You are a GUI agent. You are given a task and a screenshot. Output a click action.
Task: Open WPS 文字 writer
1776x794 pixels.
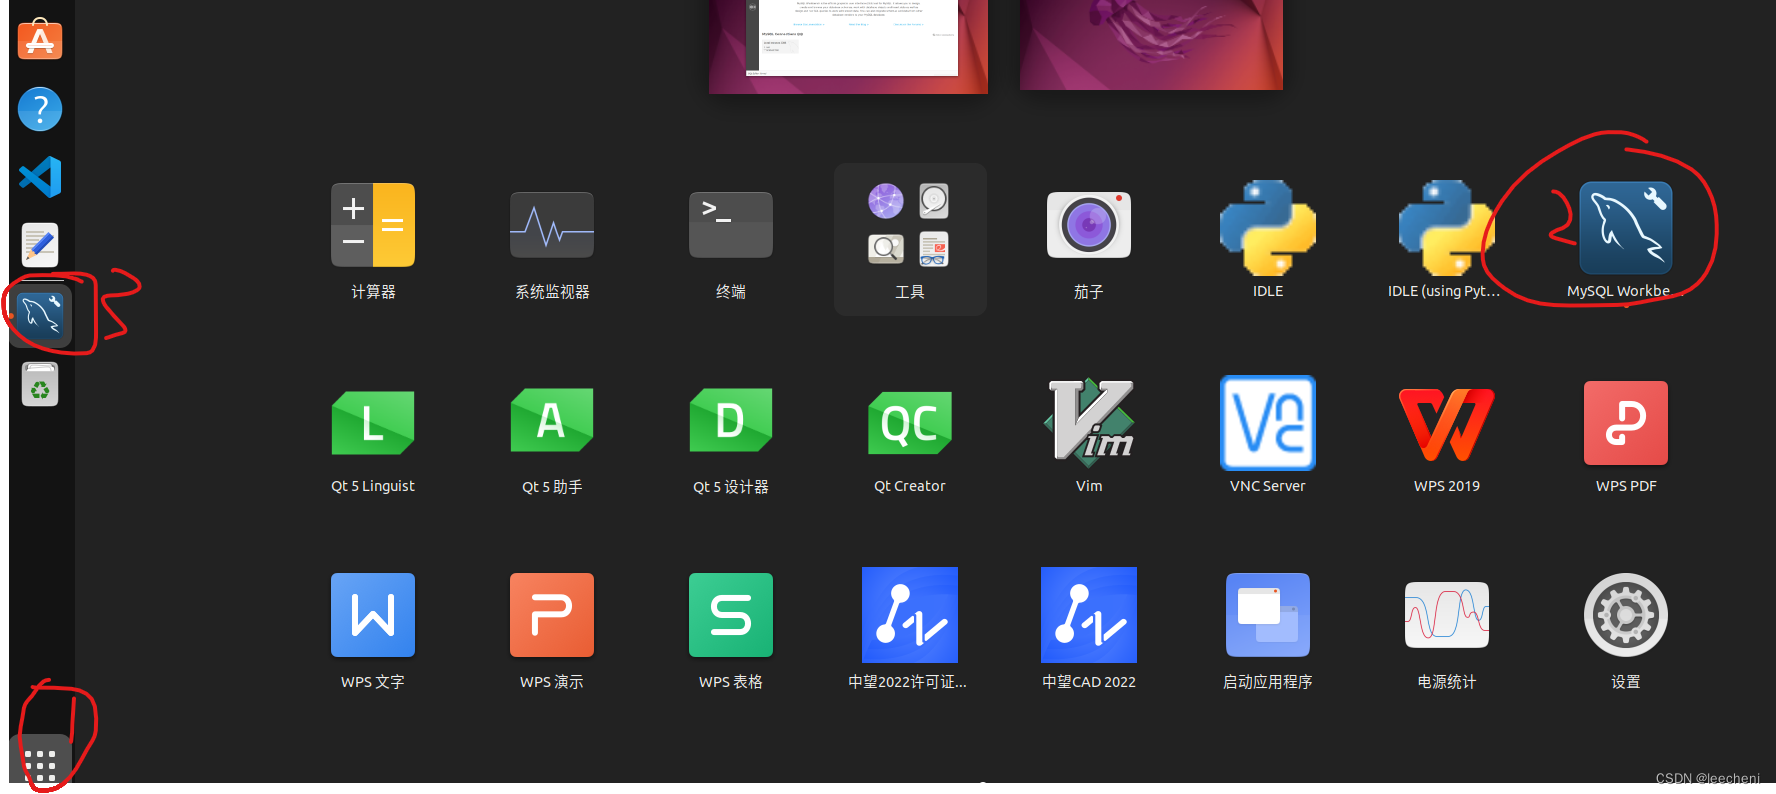[x=373, y=615]
